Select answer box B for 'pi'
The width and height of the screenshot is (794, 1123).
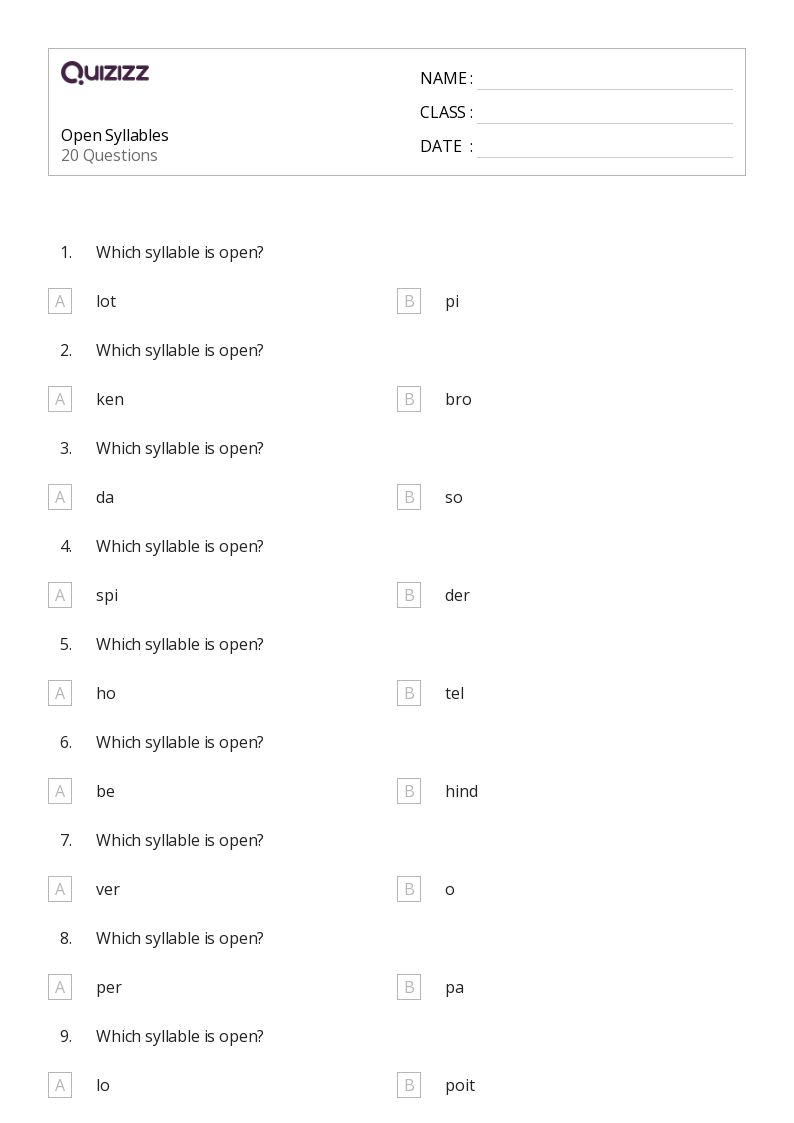click(x=409, y=302)
